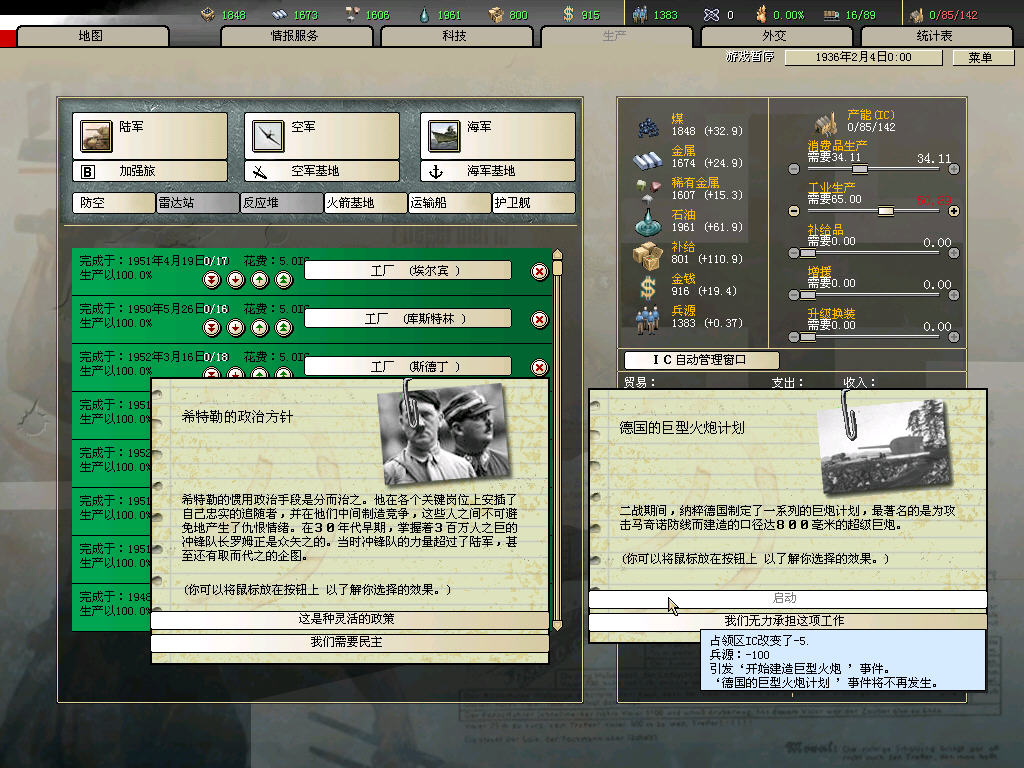Select 反应堆 reactor production
This screenshot has height=768, width=1024.
pos(282,203)
